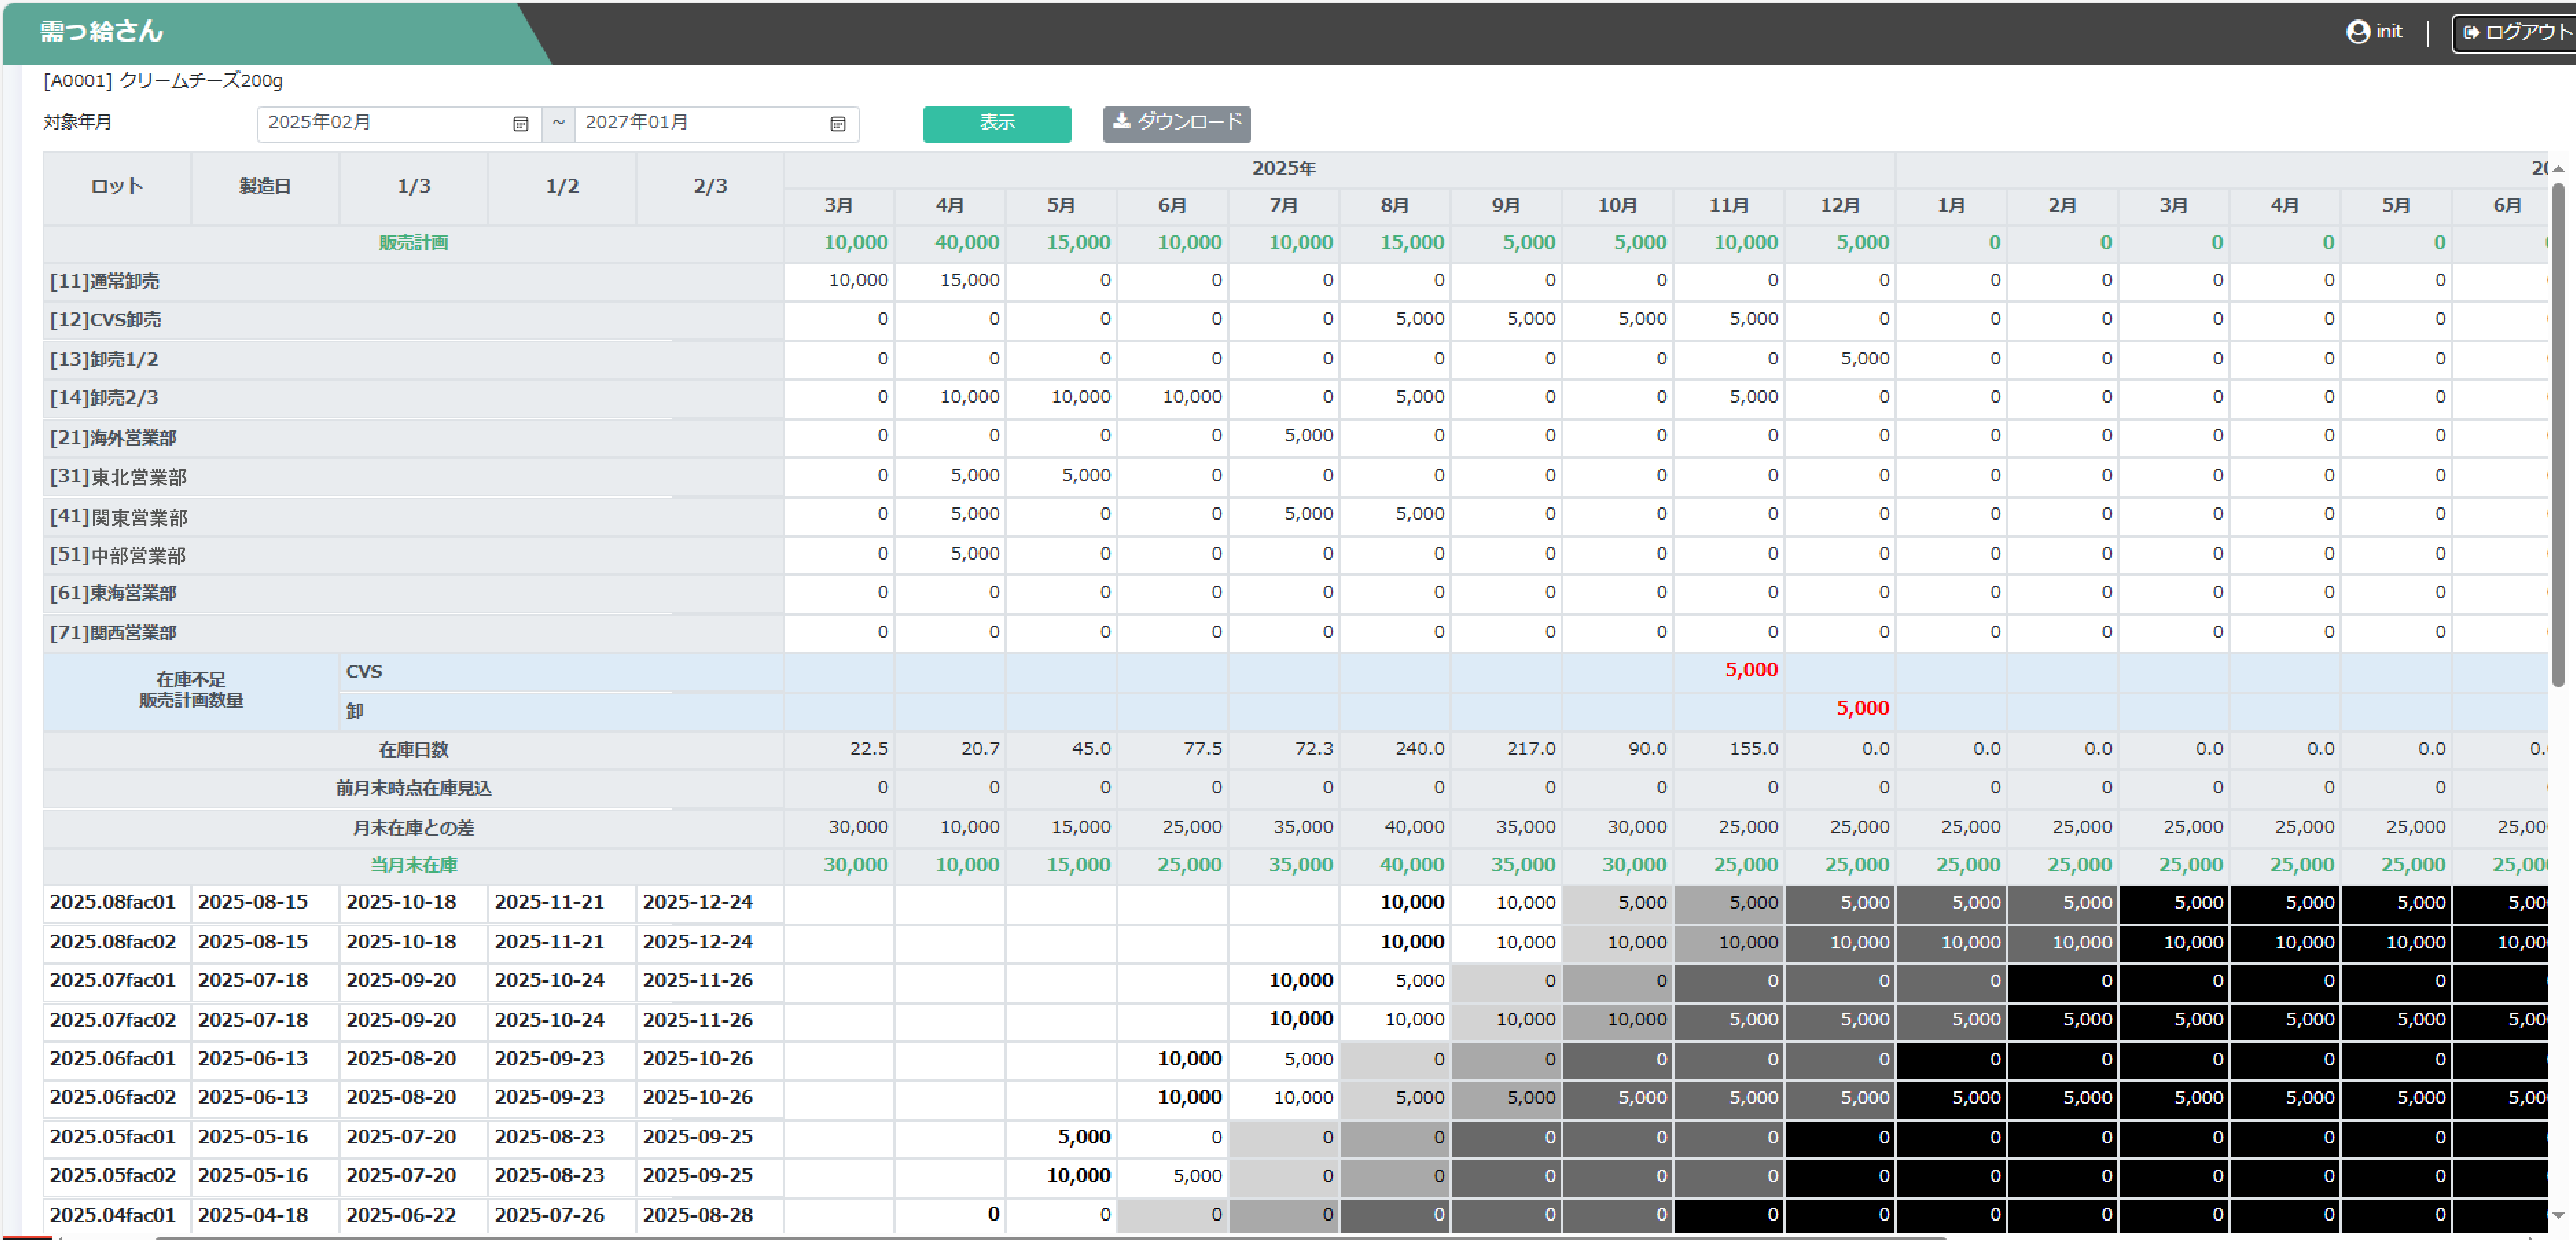Click the 240.0 stock days value
Screen dimensions: 2576x1240
click(x=1420, y=749)
